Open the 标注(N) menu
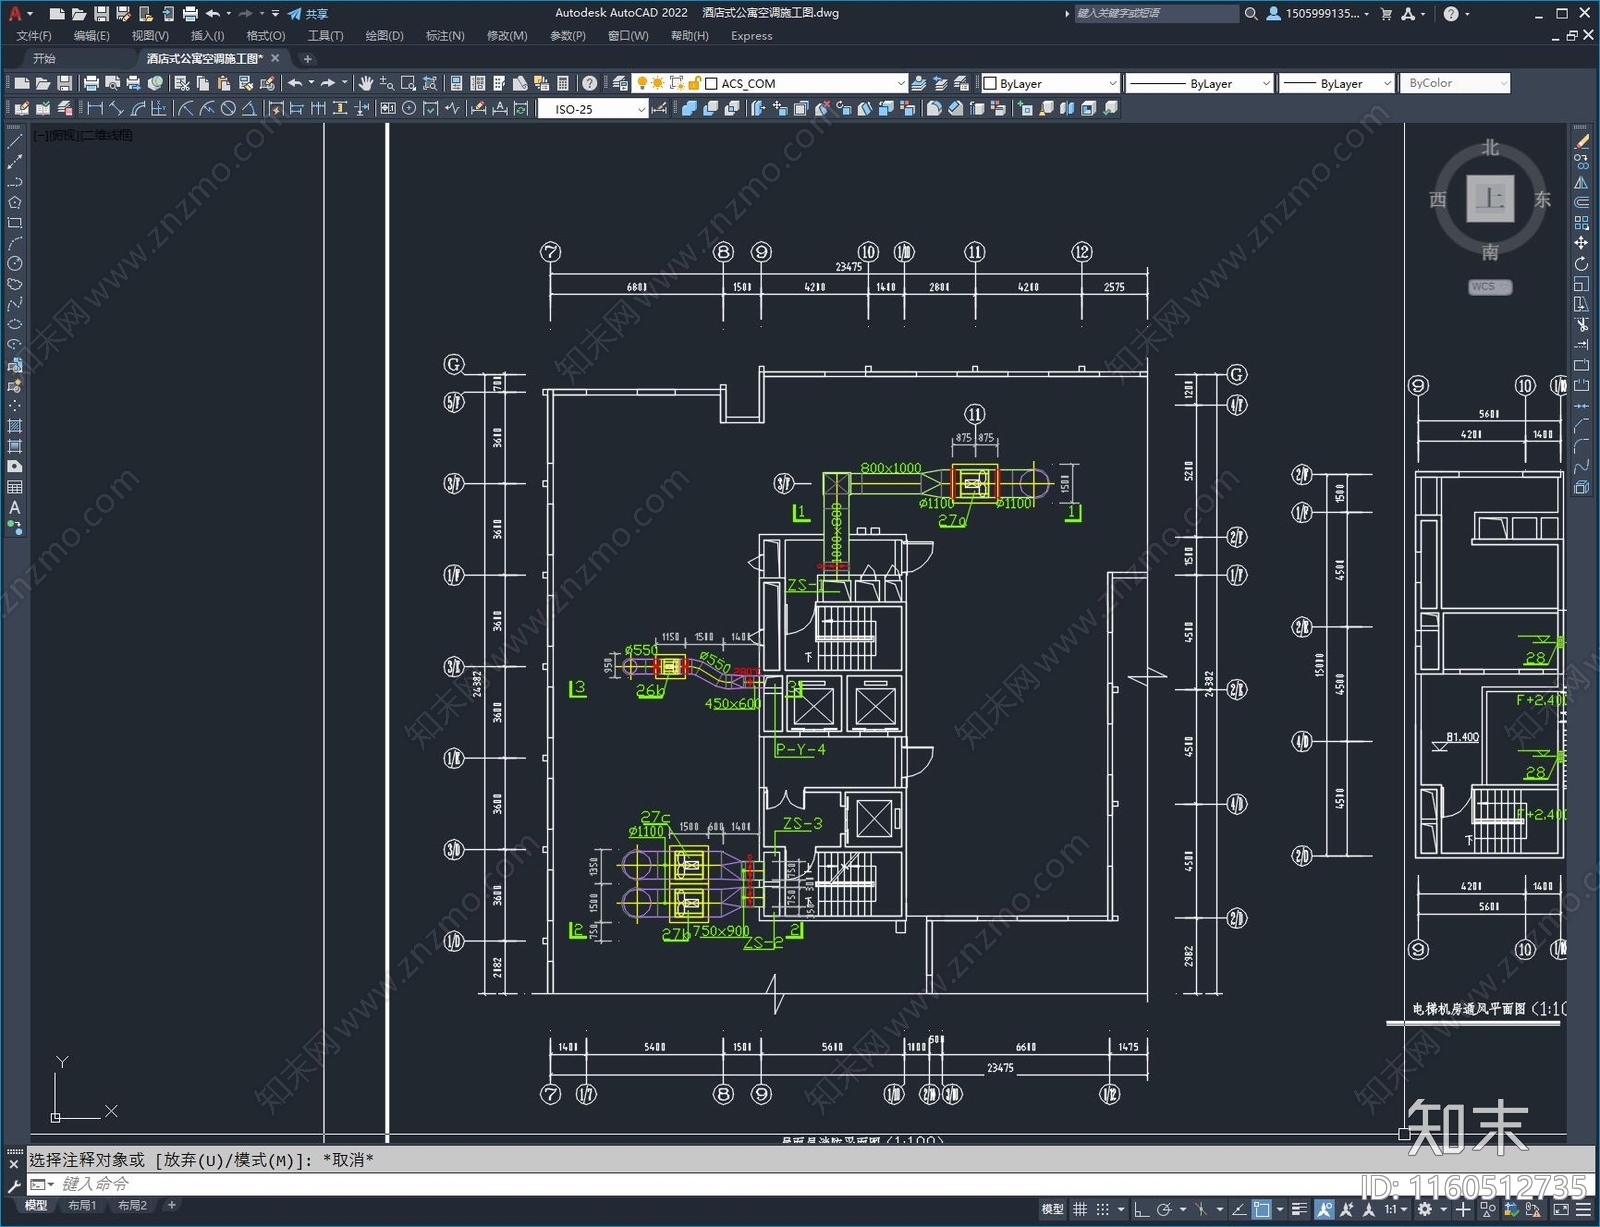1600x1227 pixels. (445, 35)
